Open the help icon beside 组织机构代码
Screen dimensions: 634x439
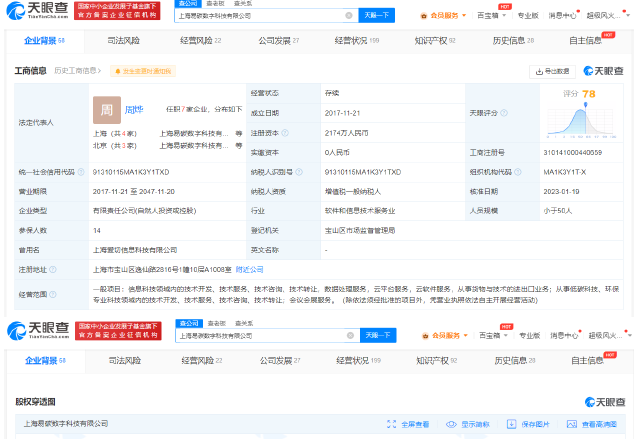(x=518, y=172)
